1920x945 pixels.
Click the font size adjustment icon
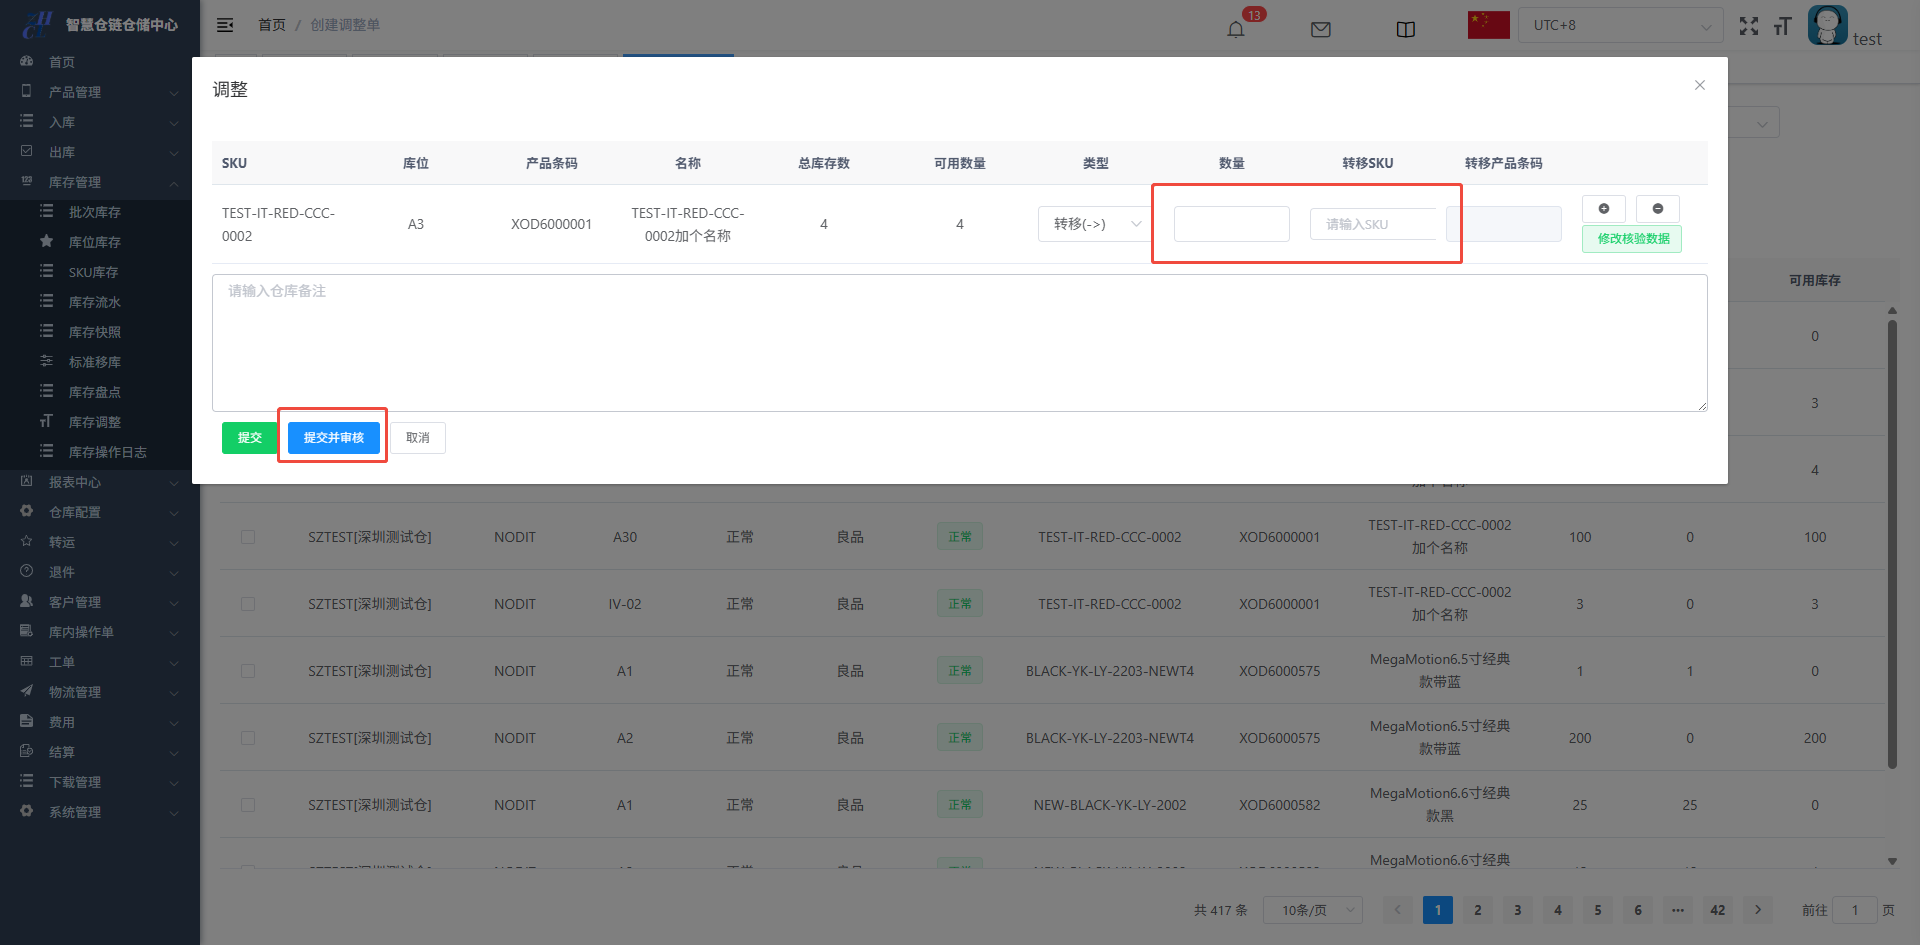[1782, 26]
